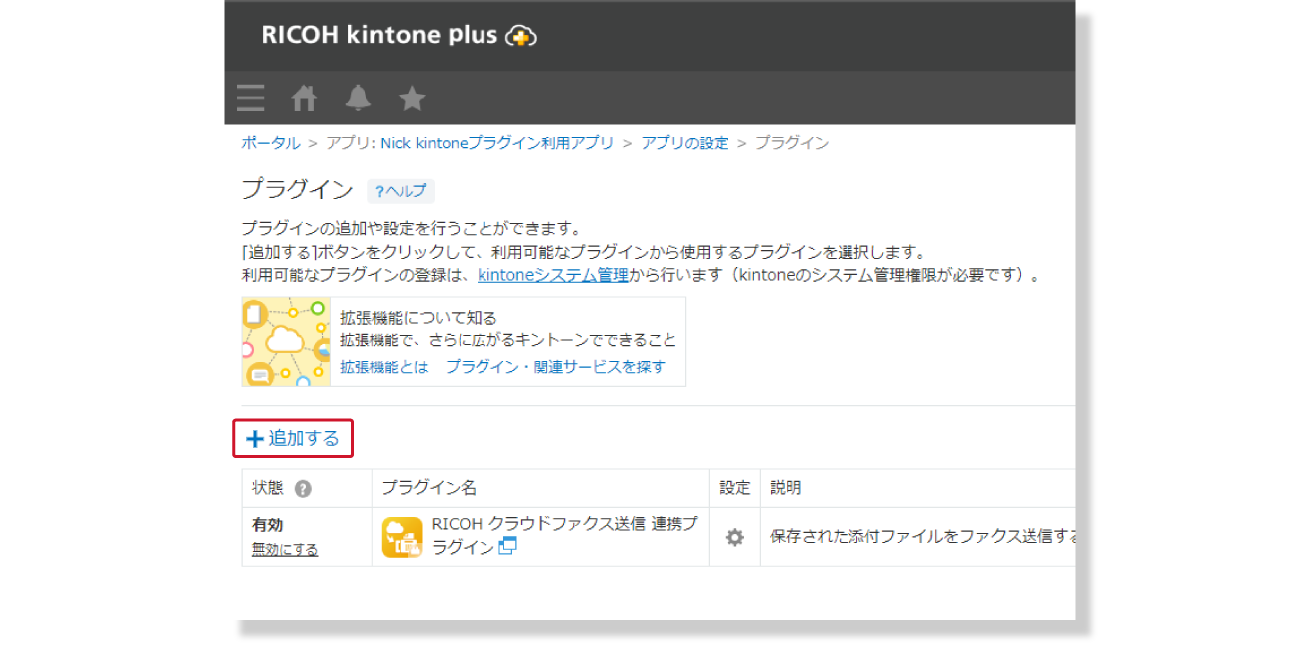Open the notifications bell
Viewport: 1300px width, 650px height.
coord(358,98)
